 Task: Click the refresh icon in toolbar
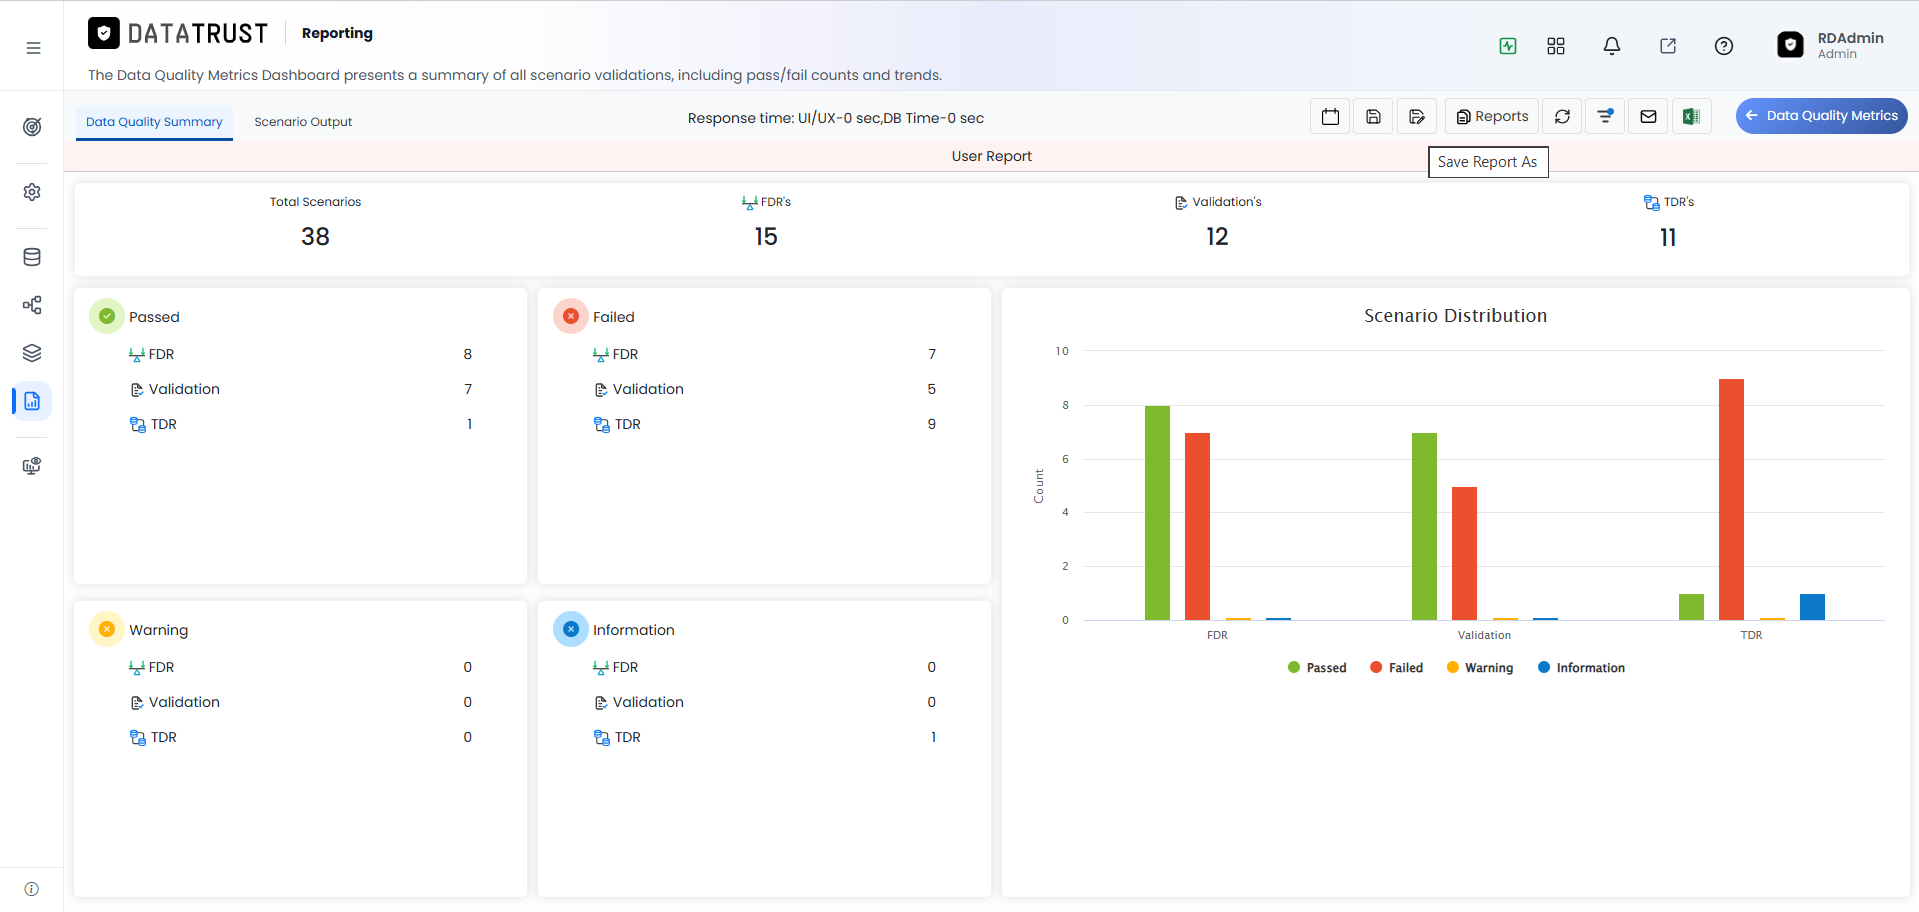(x=1562, y=117)
